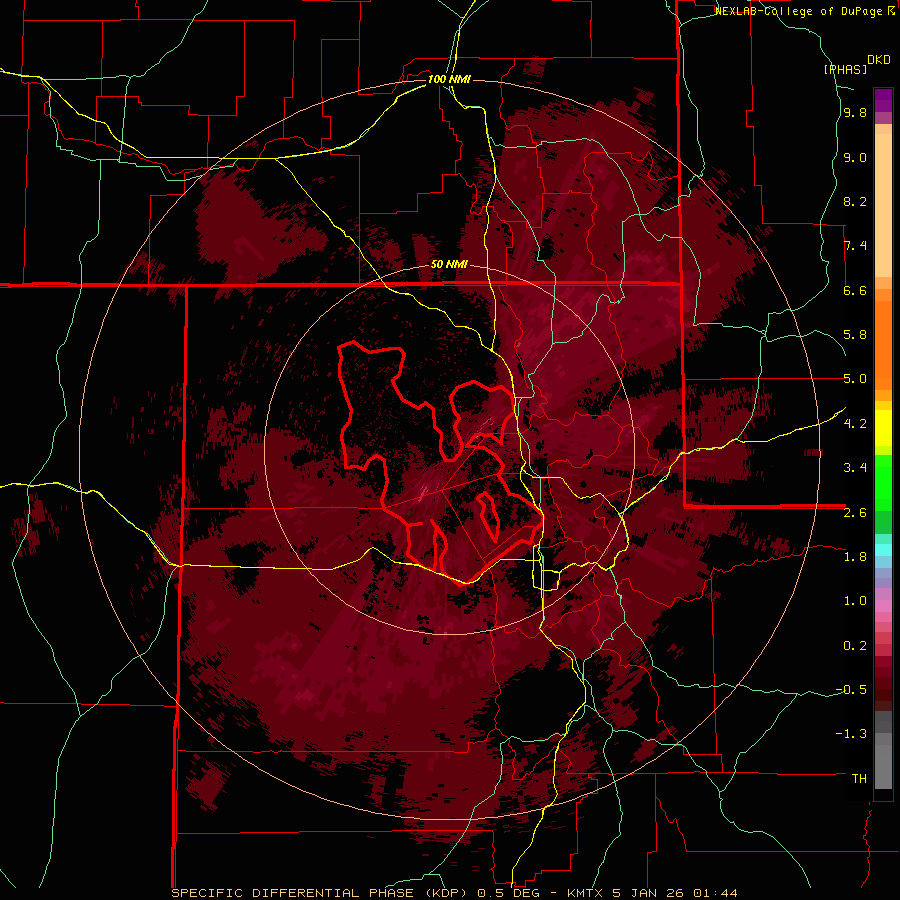Viewport: 900px width, 900px height.
Task: Click the 3.4 legend value
Action: point(855,468)
